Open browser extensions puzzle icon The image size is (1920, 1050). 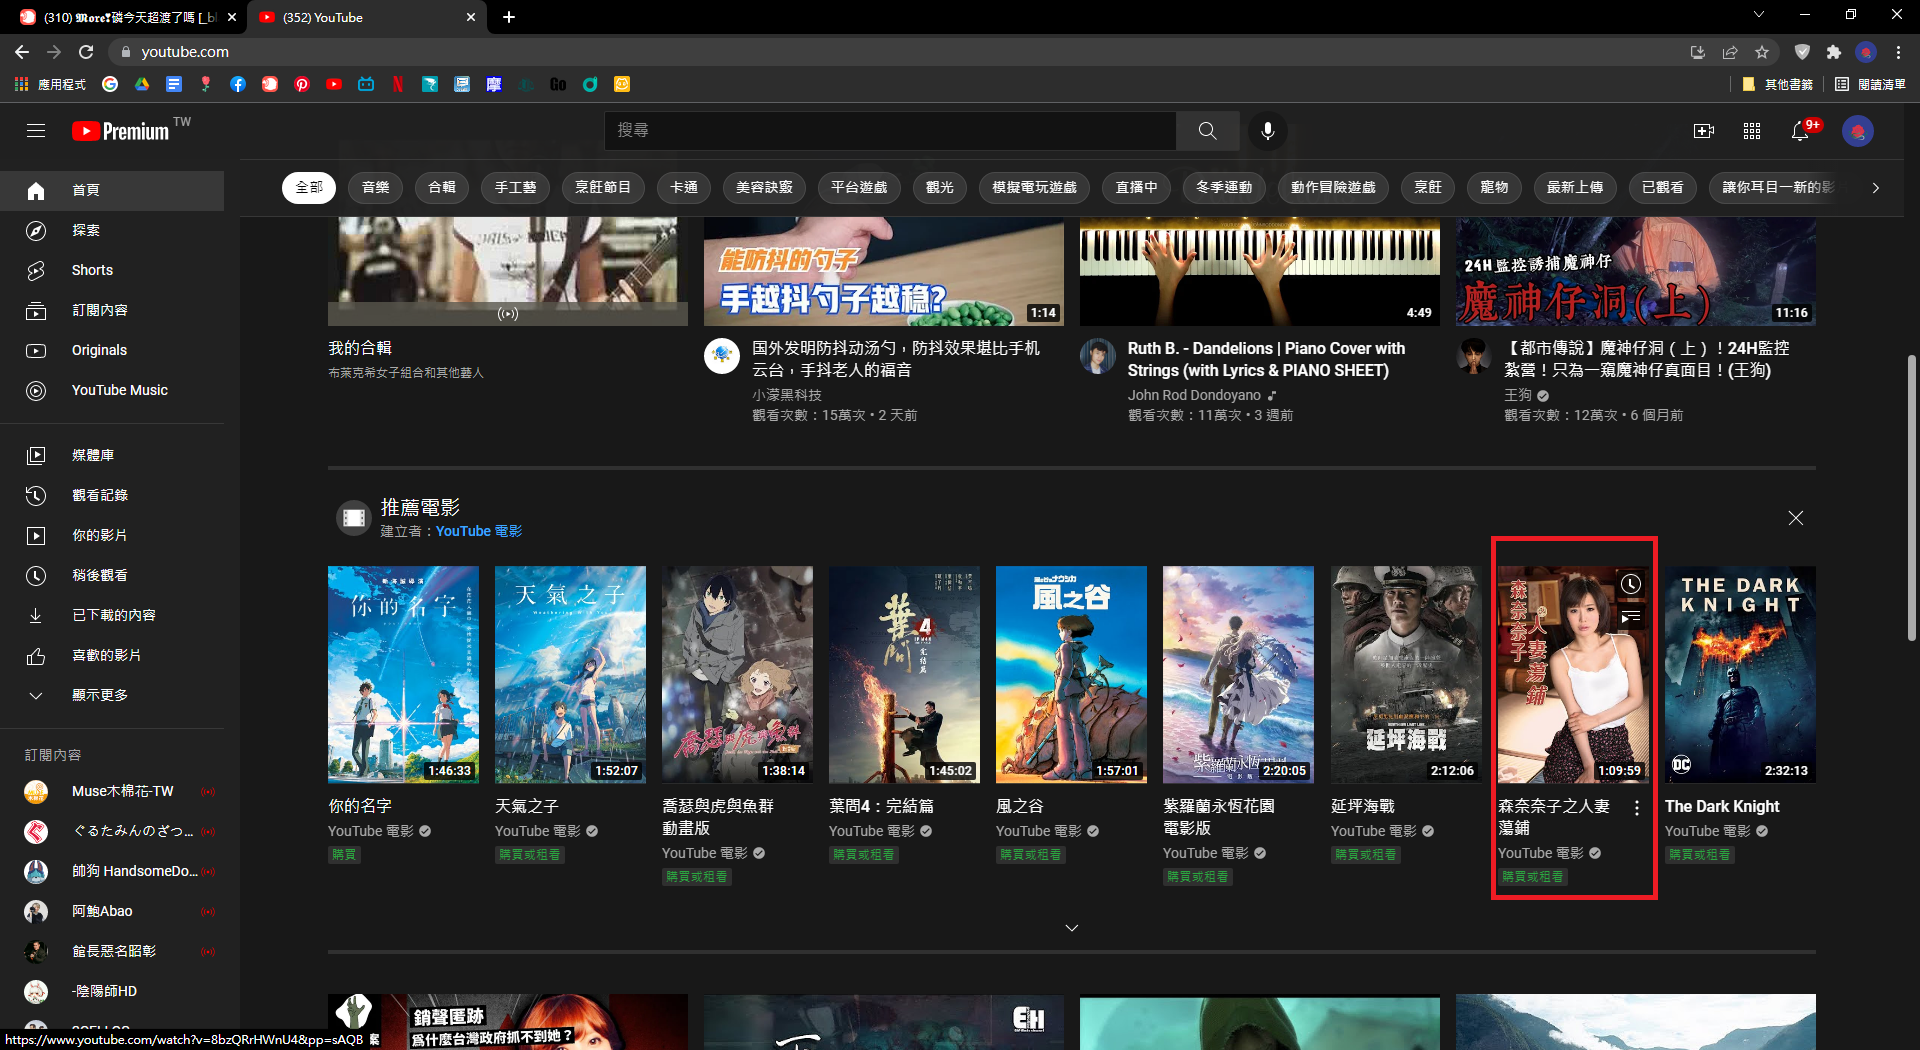(x=1833, y=52)
